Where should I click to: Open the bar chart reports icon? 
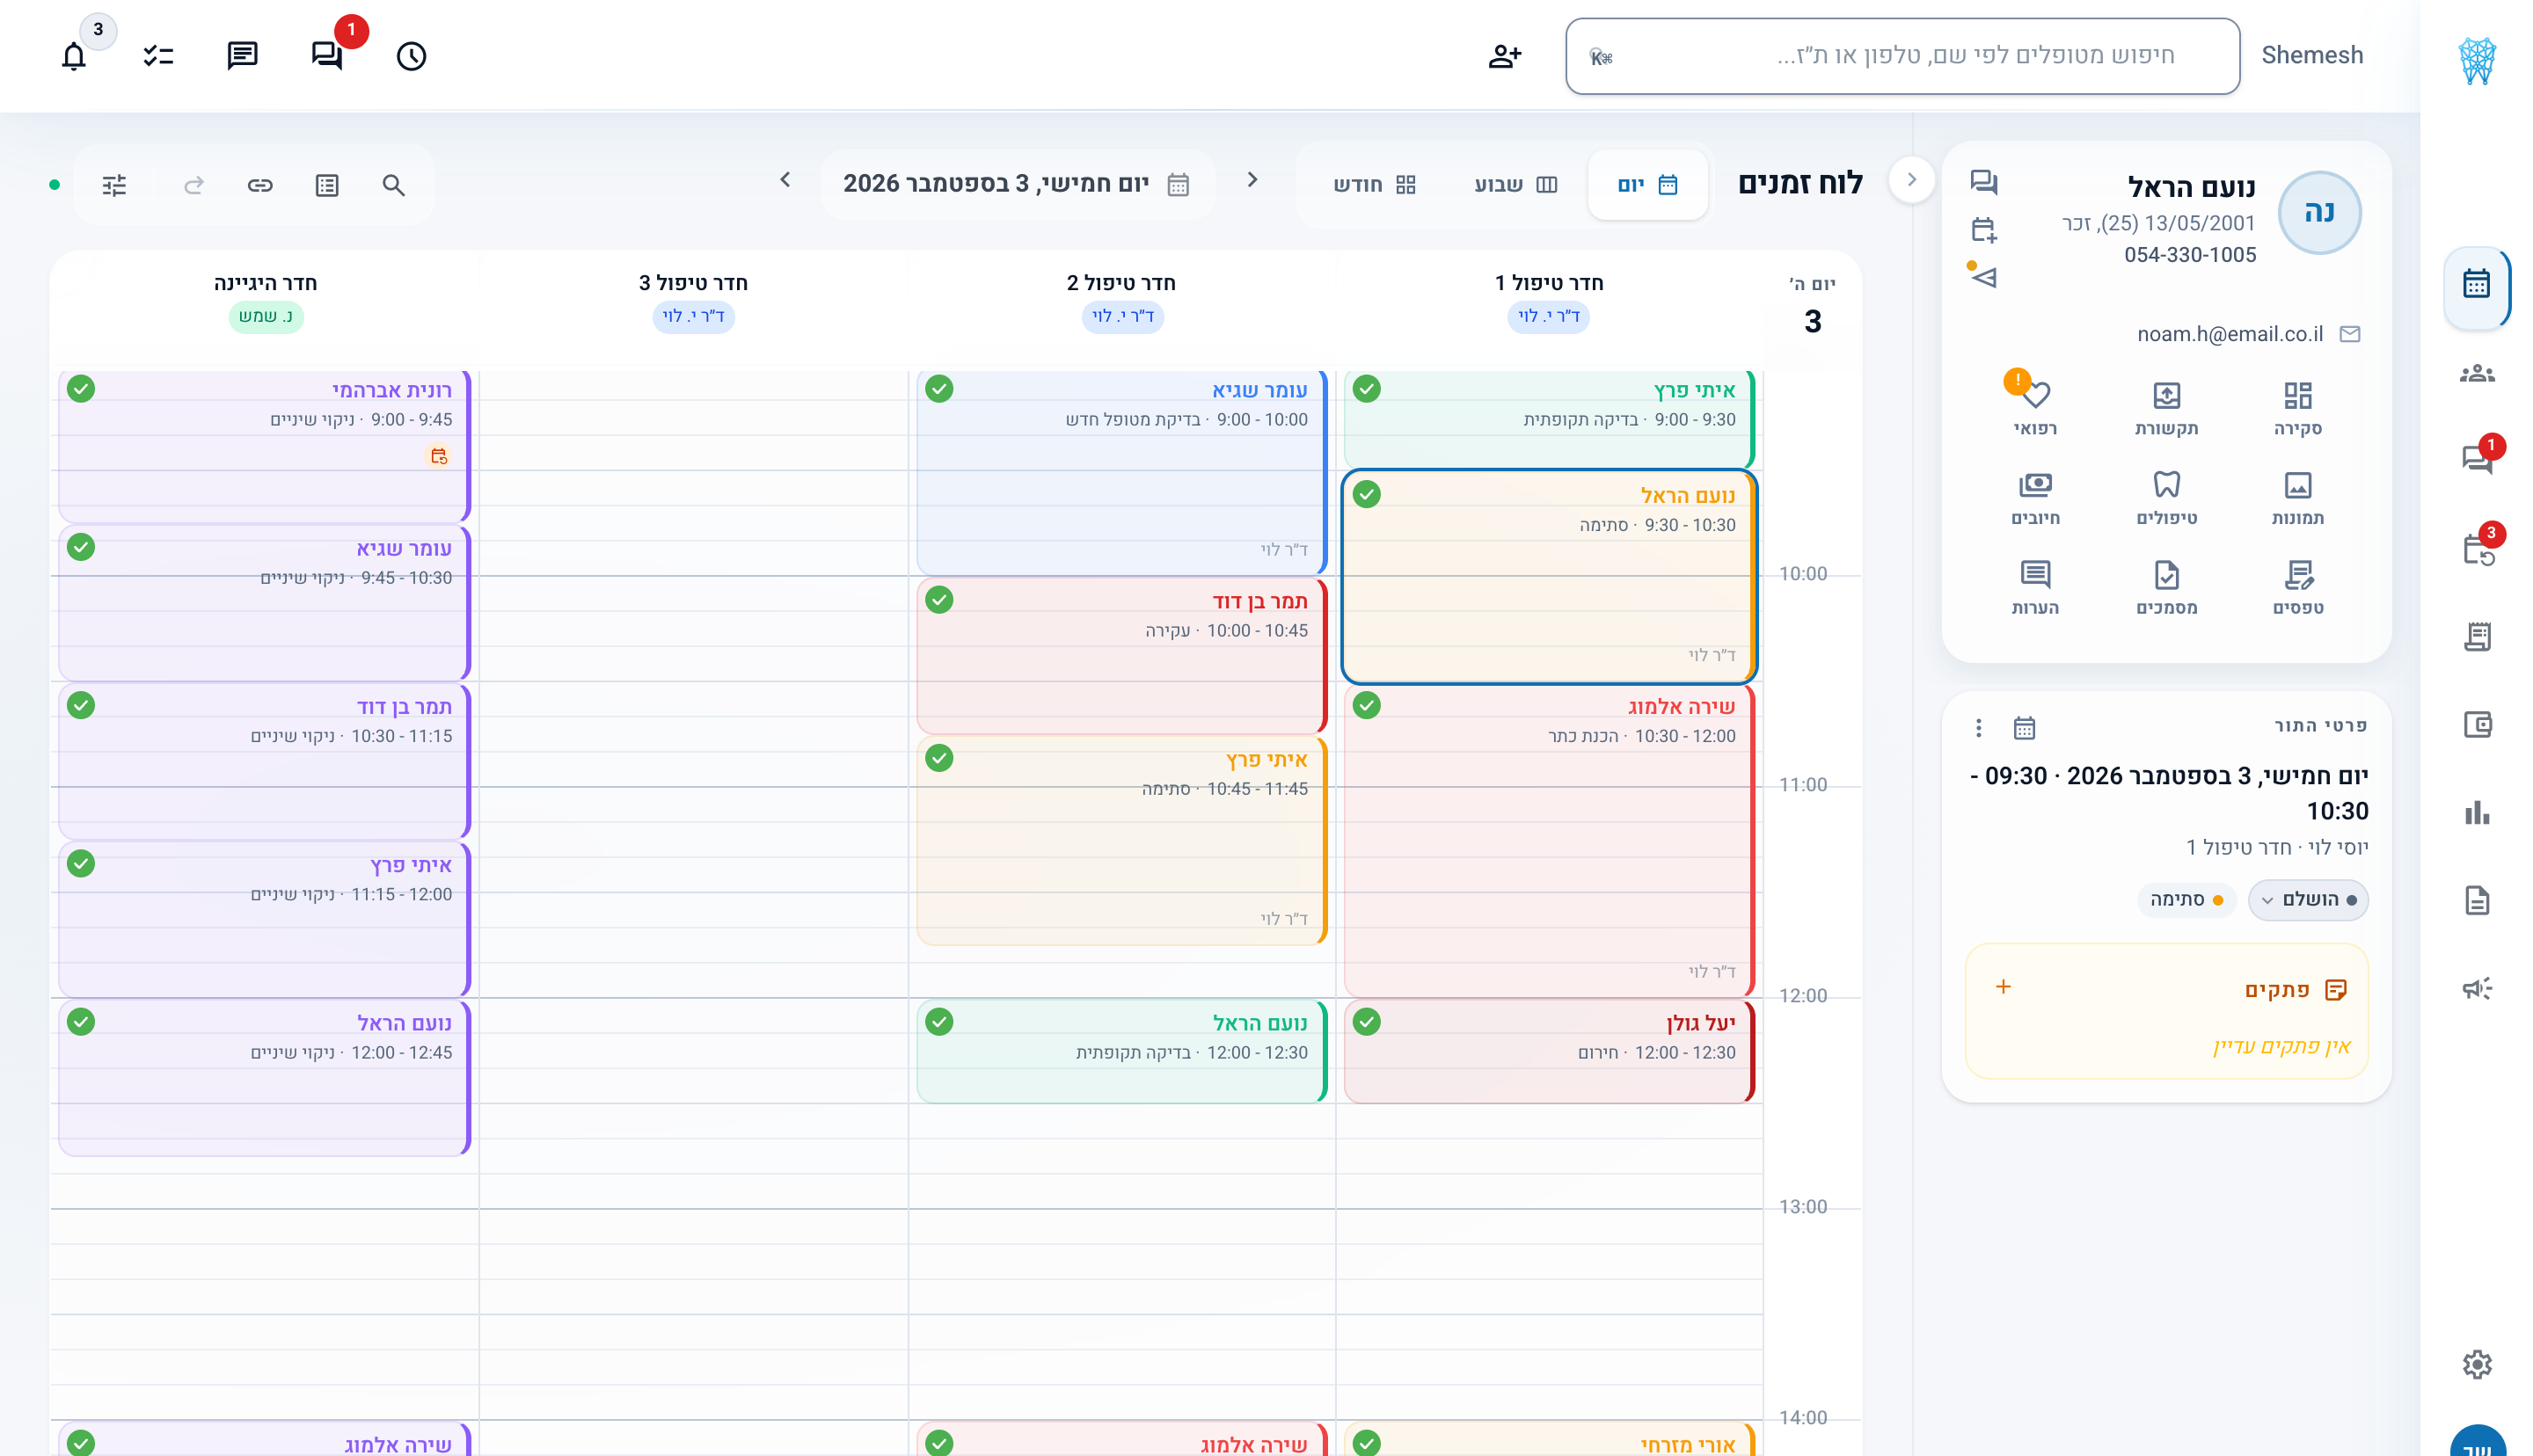click(2476, 812)
